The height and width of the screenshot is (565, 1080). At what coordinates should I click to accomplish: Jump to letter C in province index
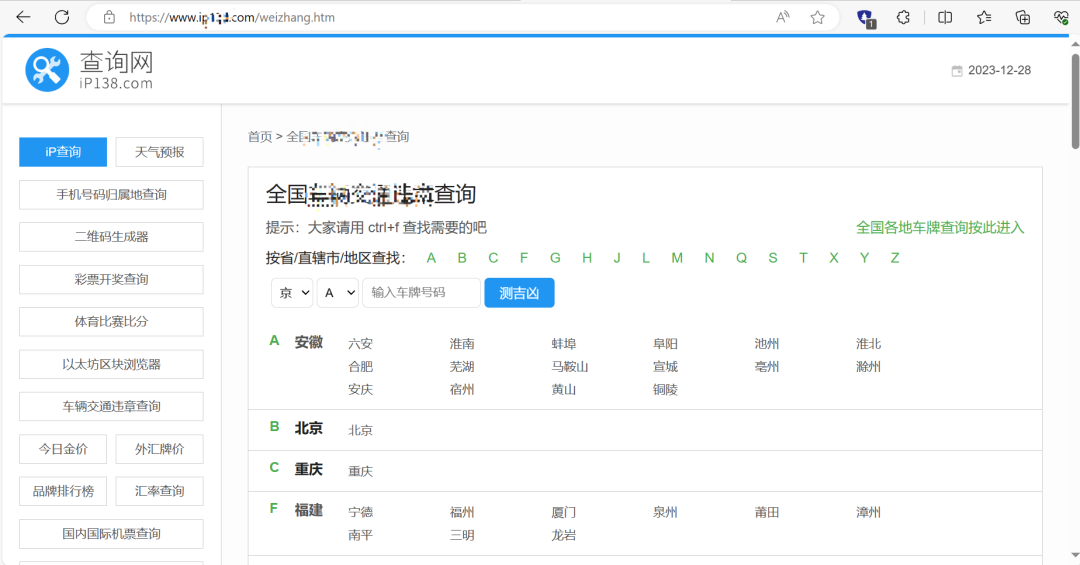(x=493, y=258)
